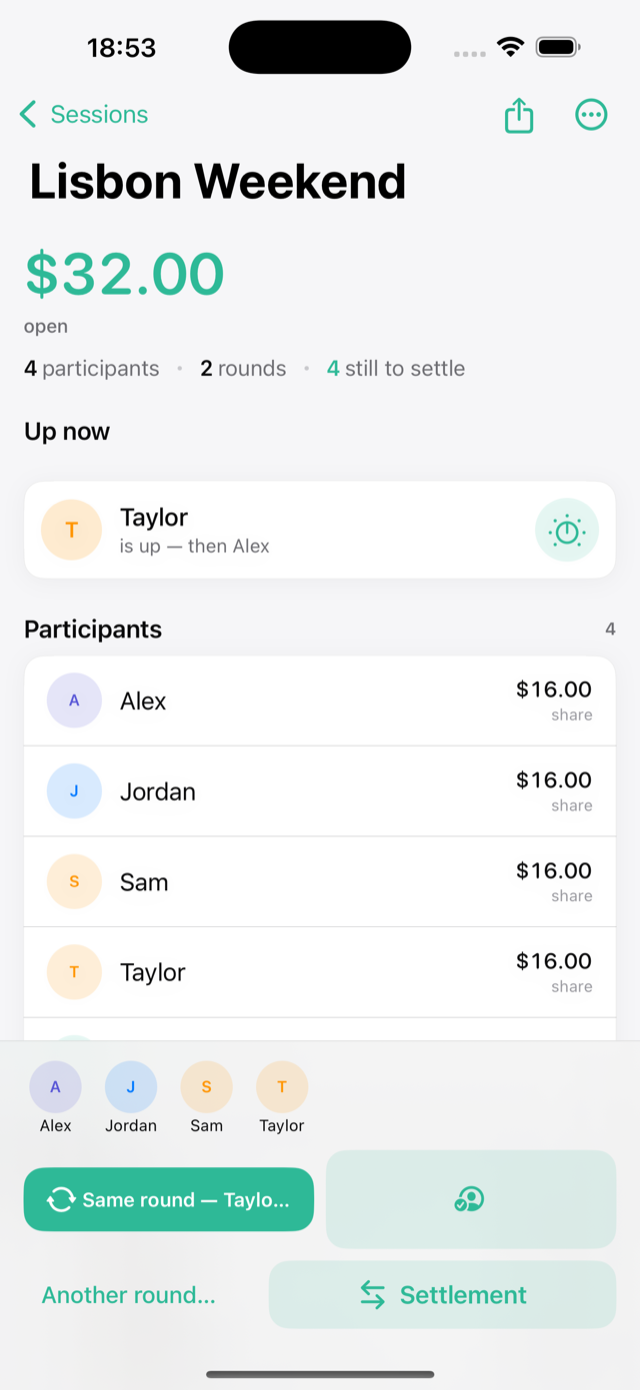The height and width of the screenshot is (1390, 640).
Task: Tap the person-checkmark icon button
Action: (469, 1199)
